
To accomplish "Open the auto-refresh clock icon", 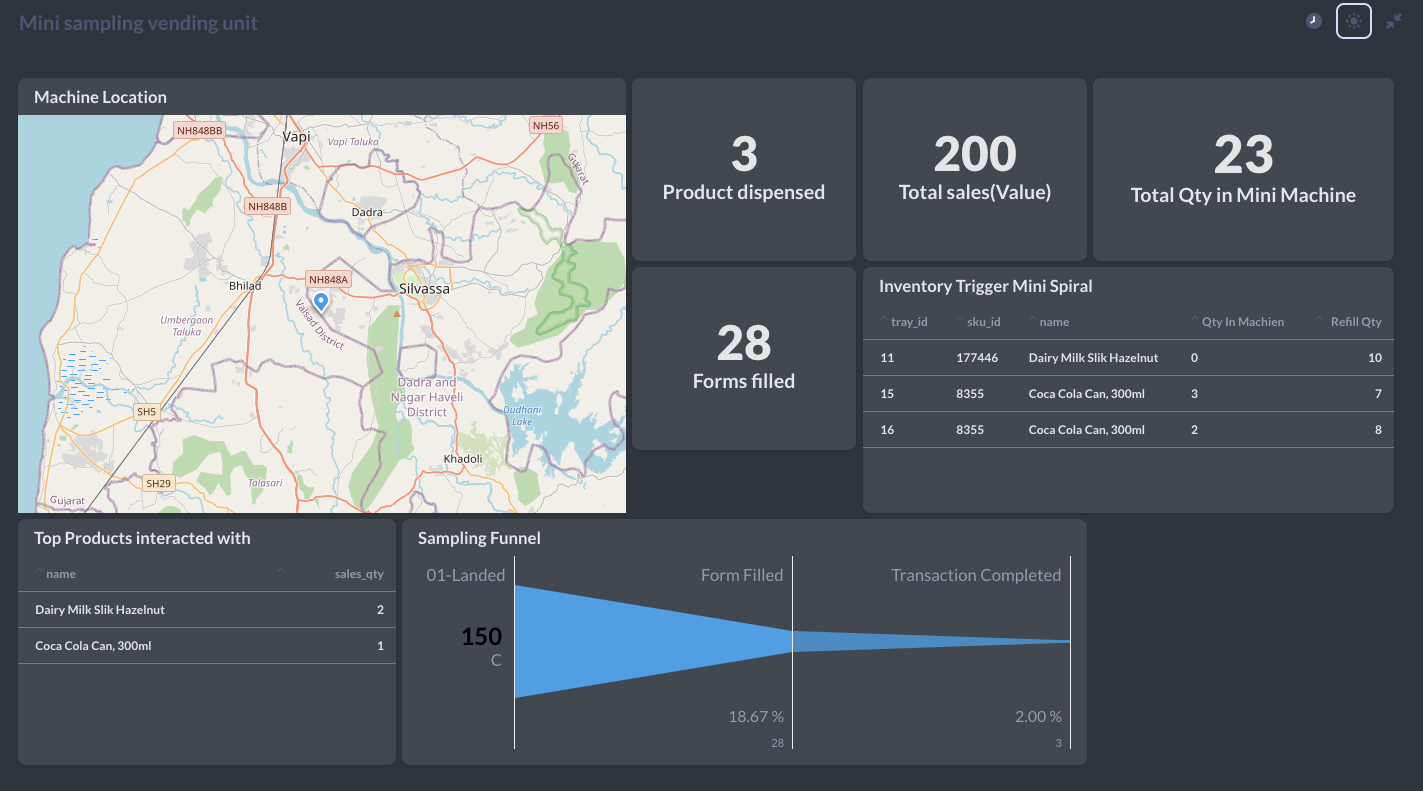I will [1314, 21].
